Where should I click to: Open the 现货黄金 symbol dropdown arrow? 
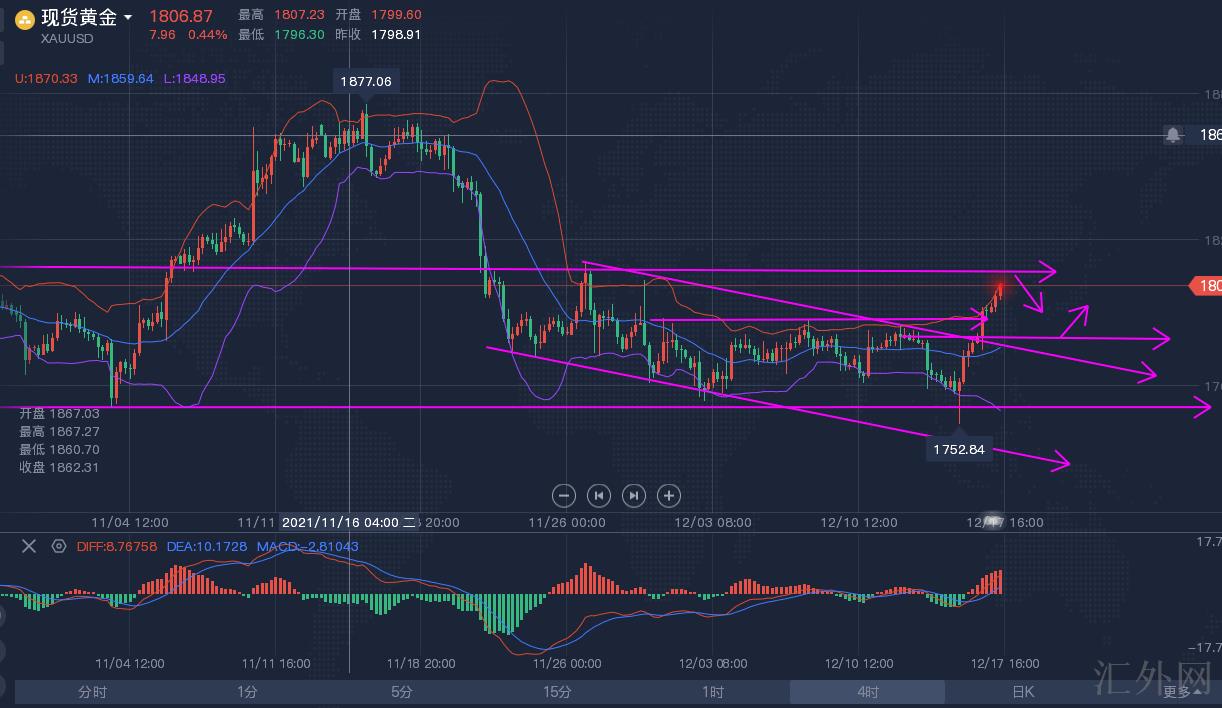[x=128, y=18]
